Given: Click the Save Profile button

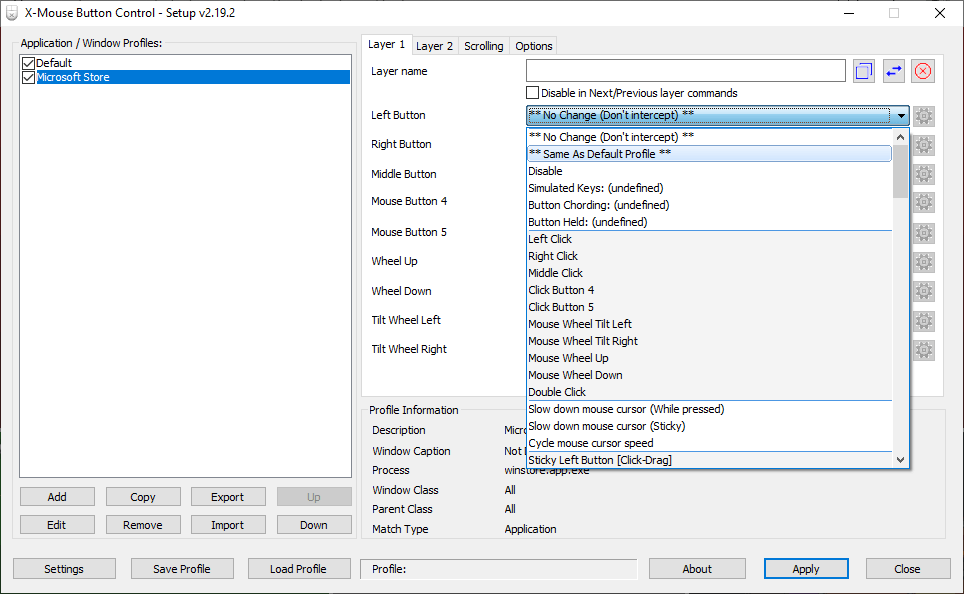Looking at the screenshot, I should (181, 569).
